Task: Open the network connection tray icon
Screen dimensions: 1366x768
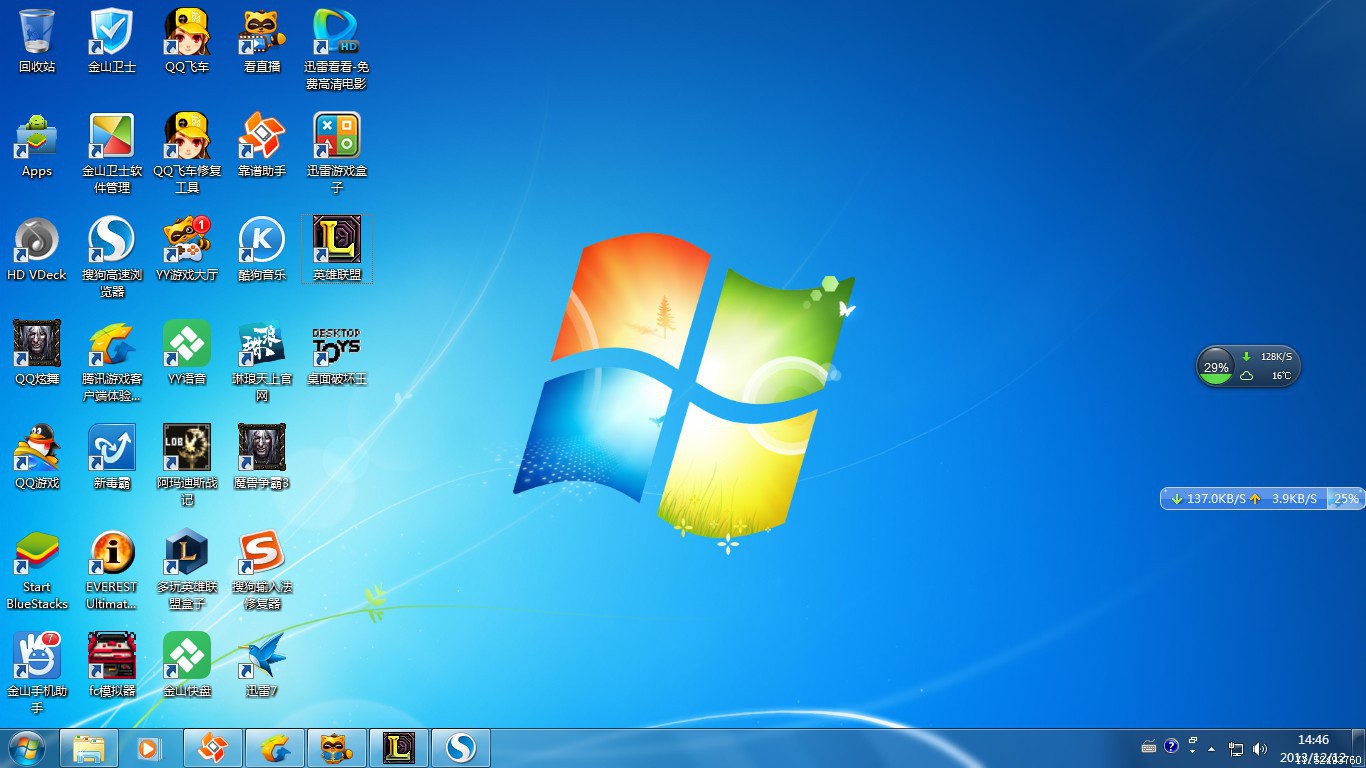Action: click(1236, 748)
